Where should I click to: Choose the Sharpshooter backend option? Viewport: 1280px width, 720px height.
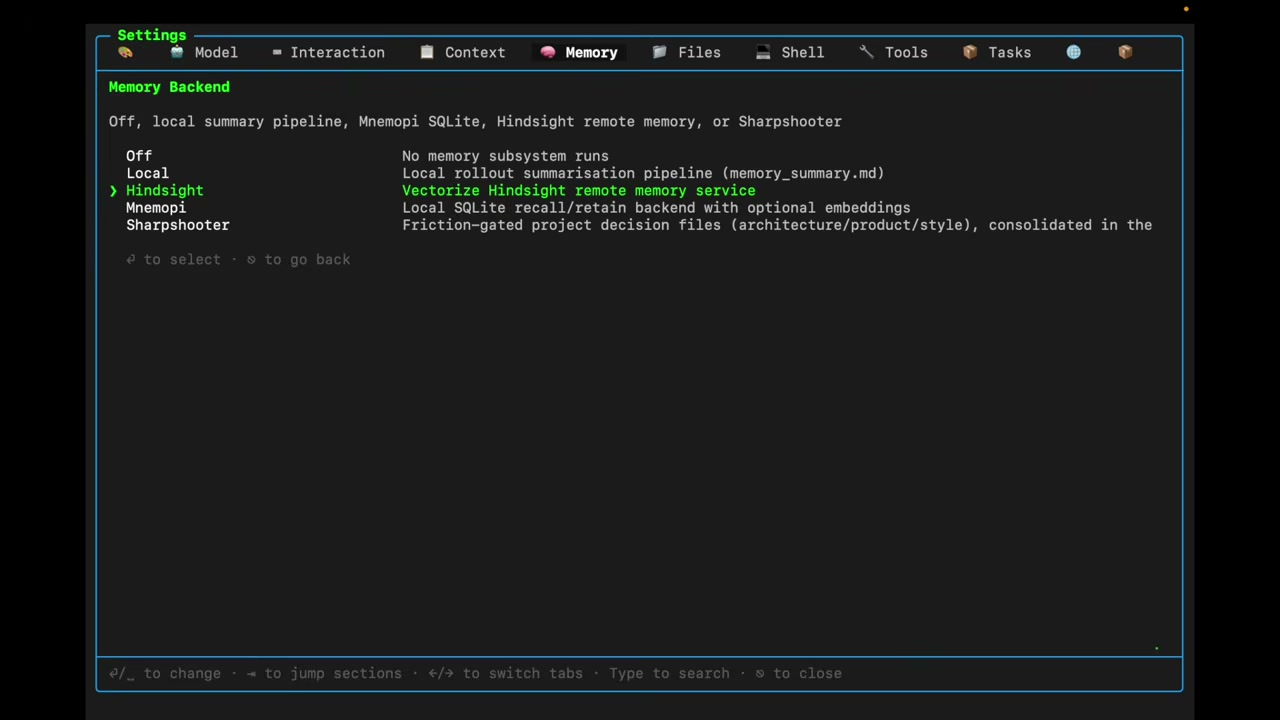[178, 225]
